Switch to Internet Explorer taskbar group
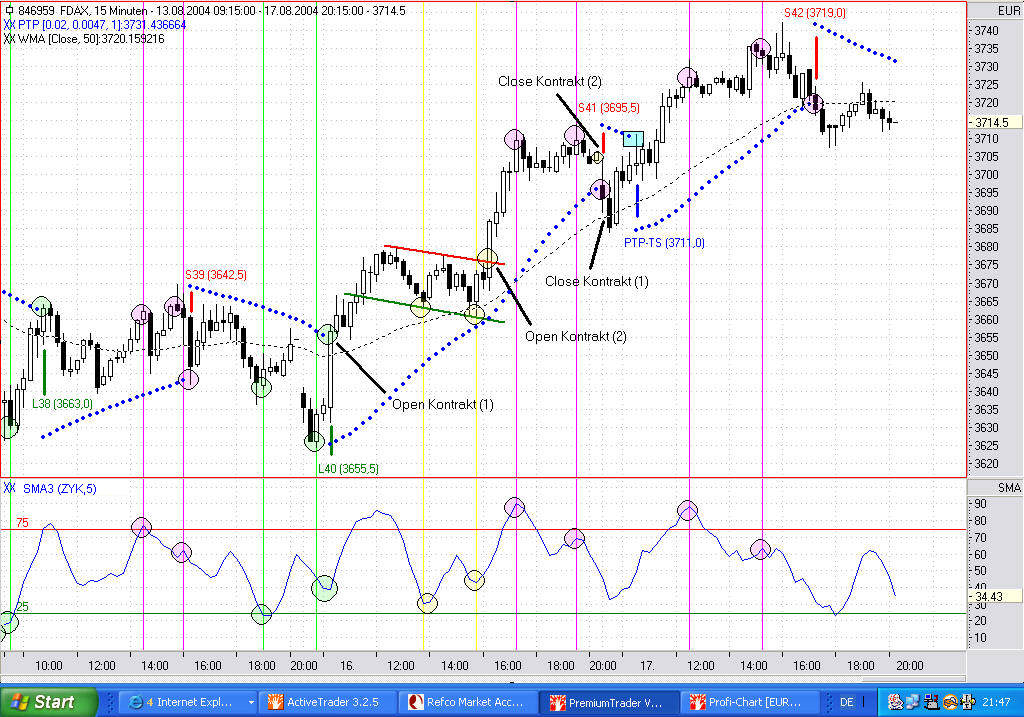The image size is (1024, 717). (x=189, y=702)
